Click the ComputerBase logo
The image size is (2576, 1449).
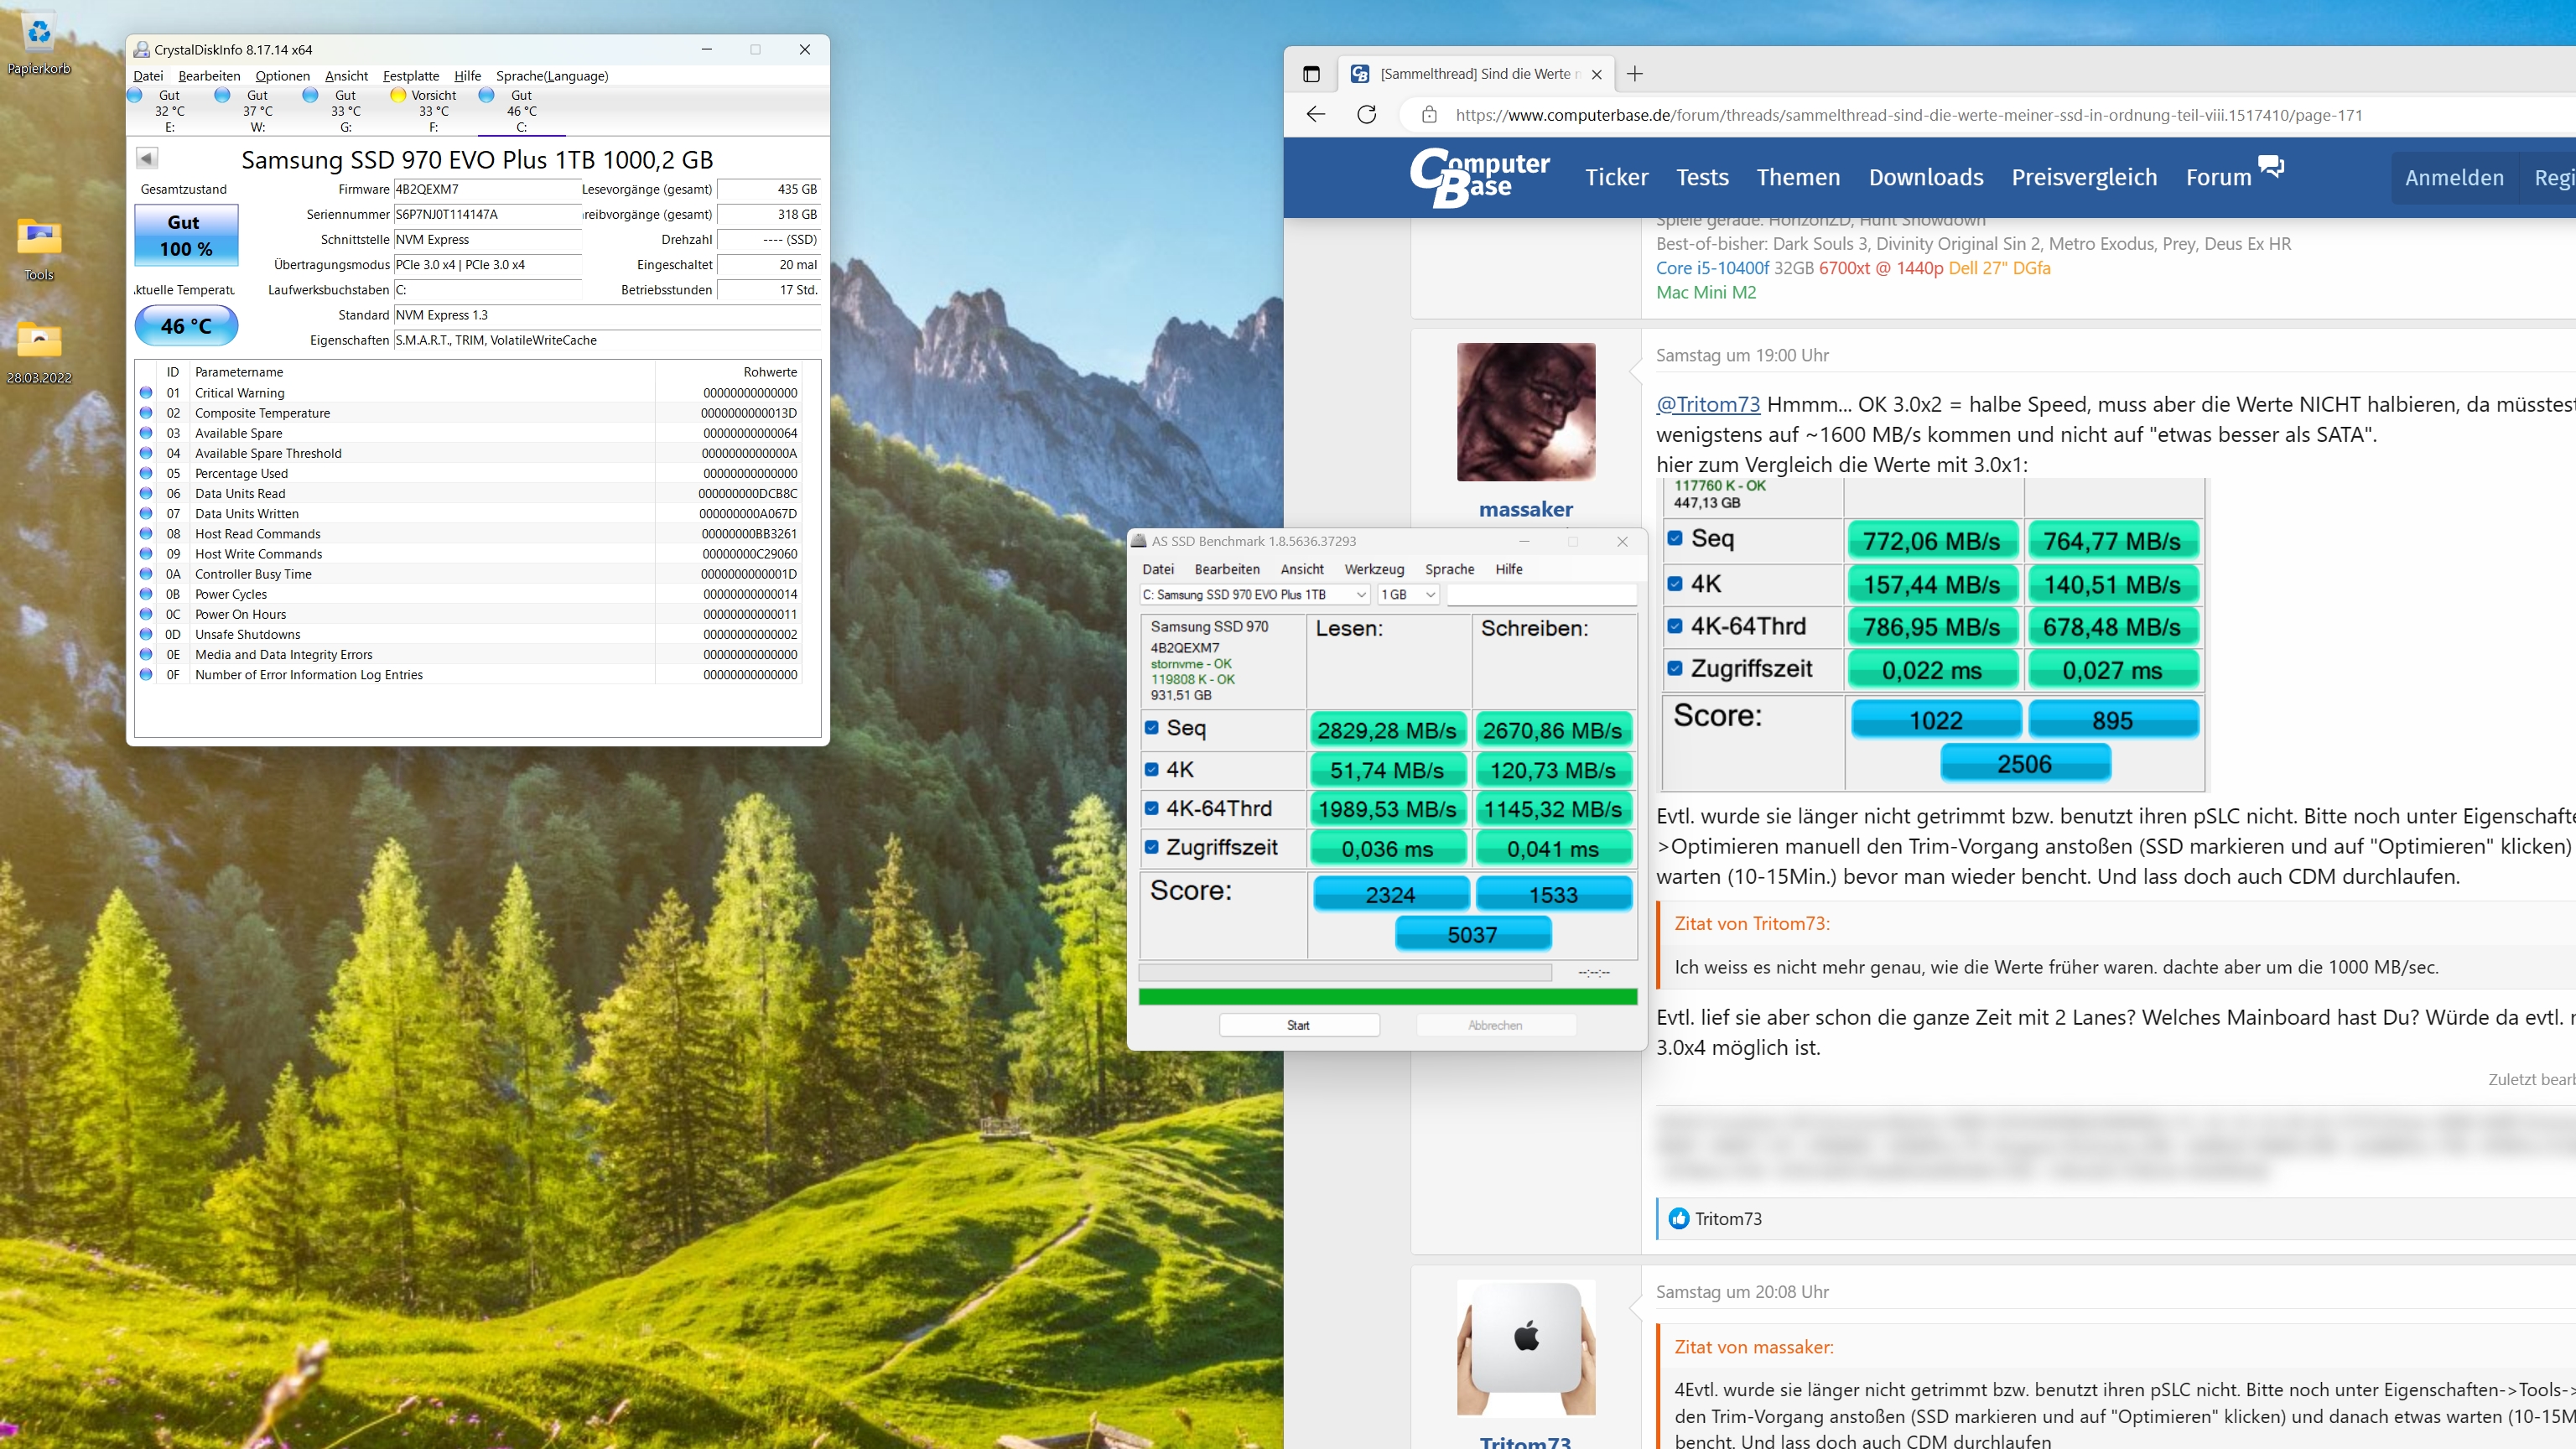(1480, 177)
